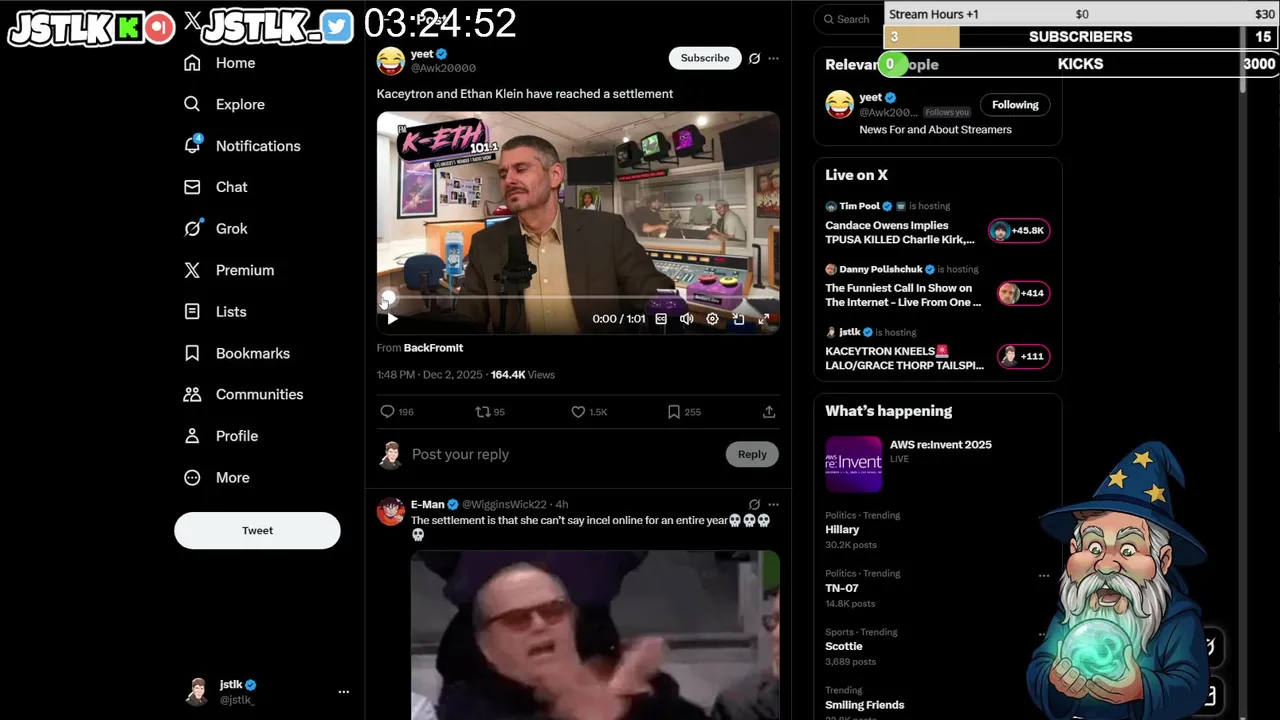Join Danny Polishchuk's live show
The image size is (1280, 720).
903,295
